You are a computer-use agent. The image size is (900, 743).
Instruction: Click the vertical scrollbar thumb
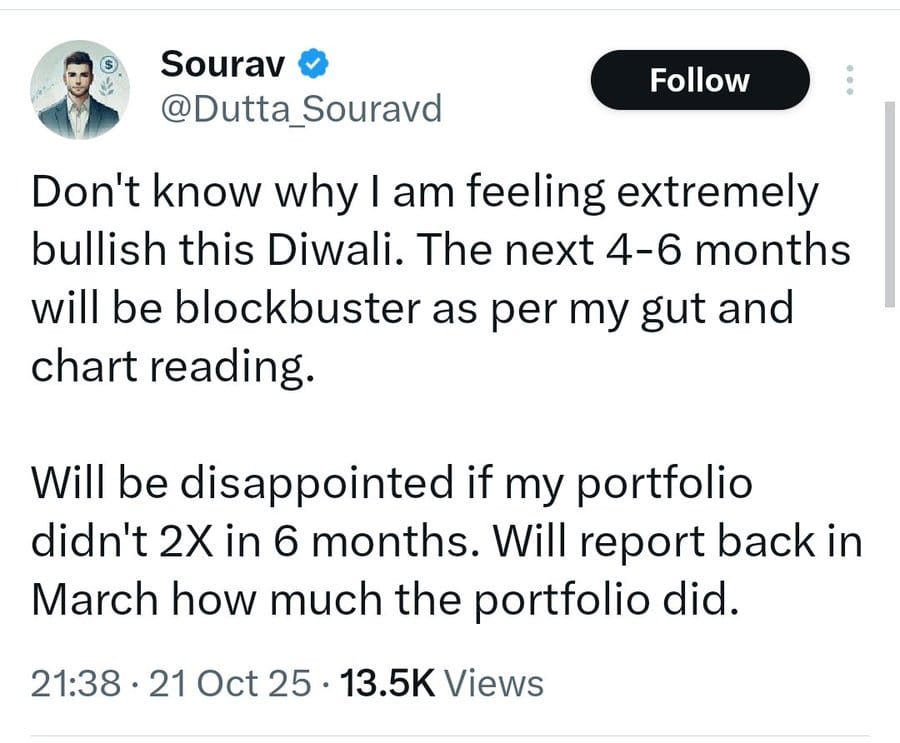click(891, 200)
